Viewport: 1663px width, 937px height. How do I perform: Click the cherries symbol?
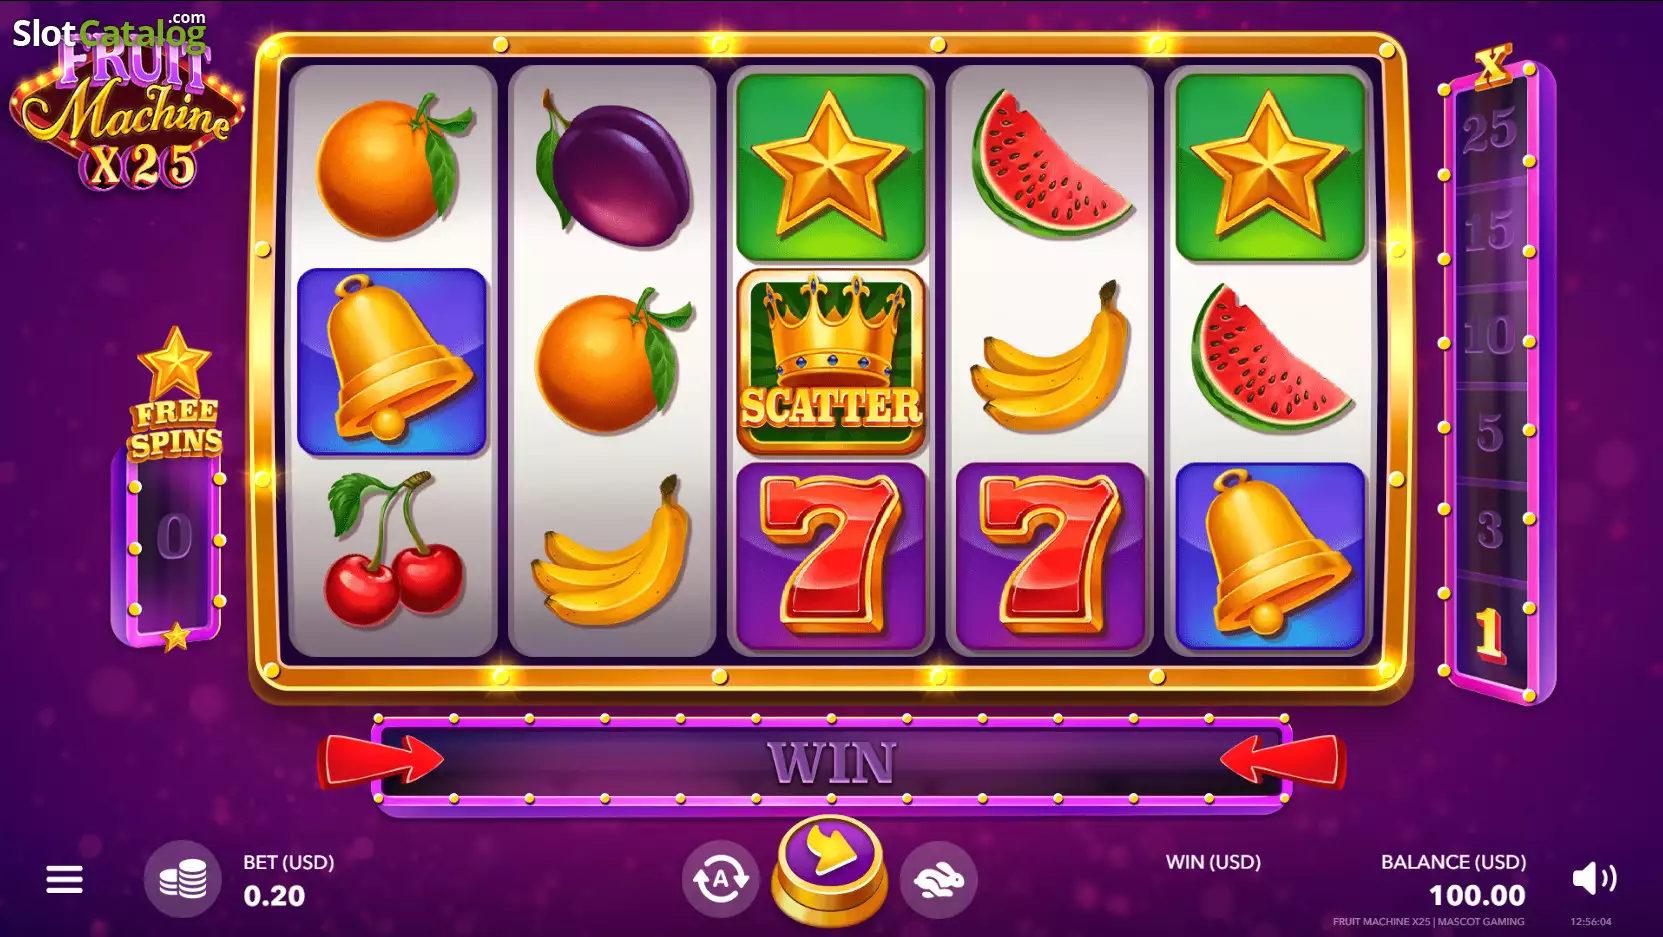pos(392,550)
